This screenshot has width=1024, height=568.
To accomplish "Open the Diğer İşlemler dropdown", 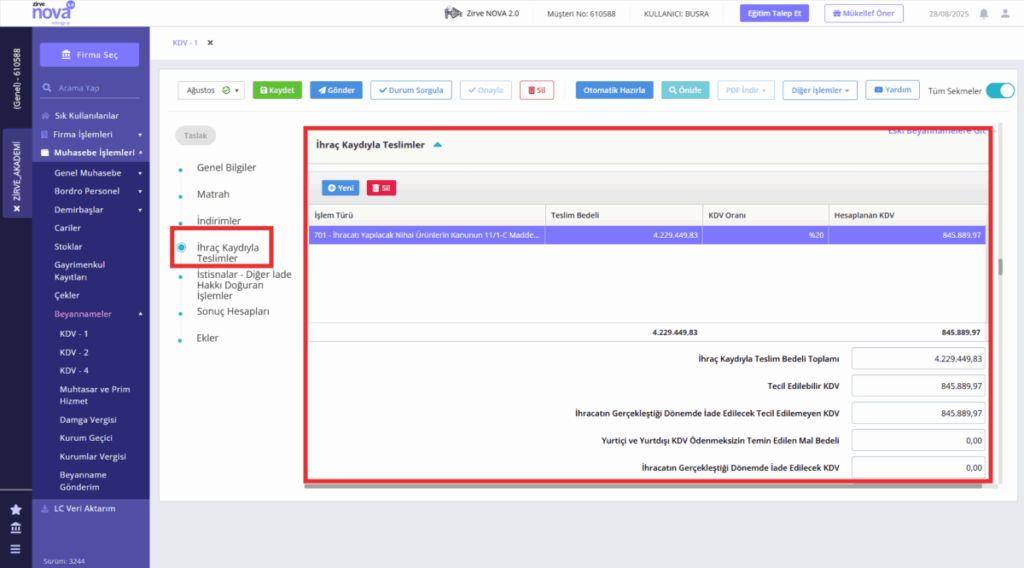I will tap(820, 90).
